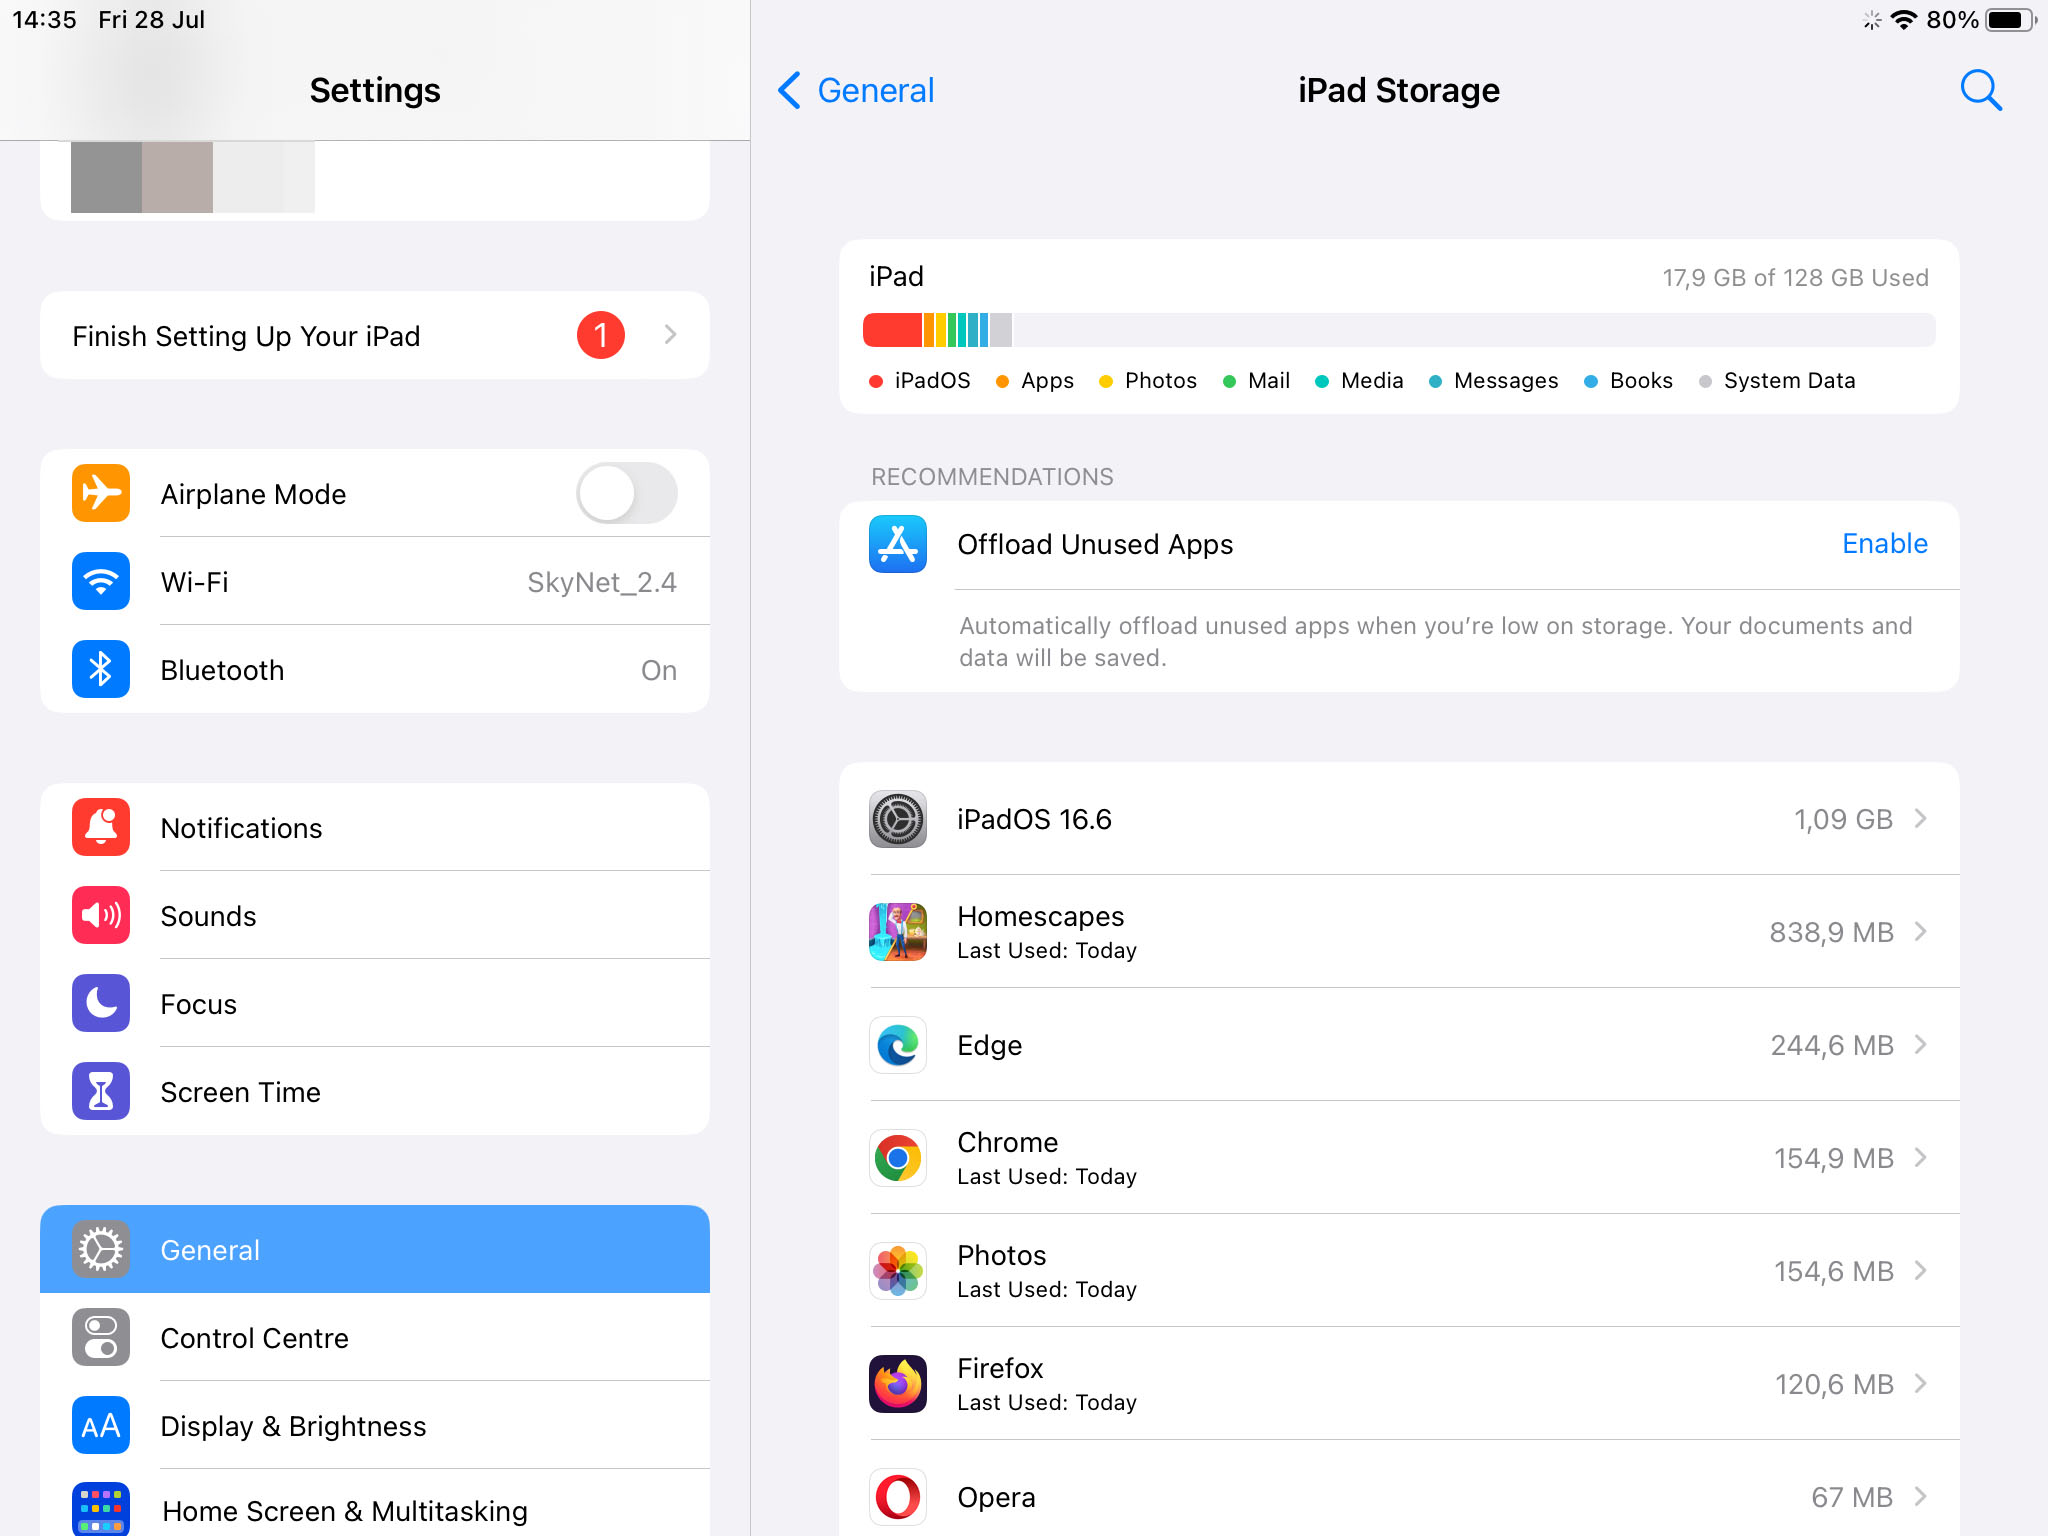Open Chrome storage details chevron
This screenshot has height=1536, width=2048.
point(1921,1158)
